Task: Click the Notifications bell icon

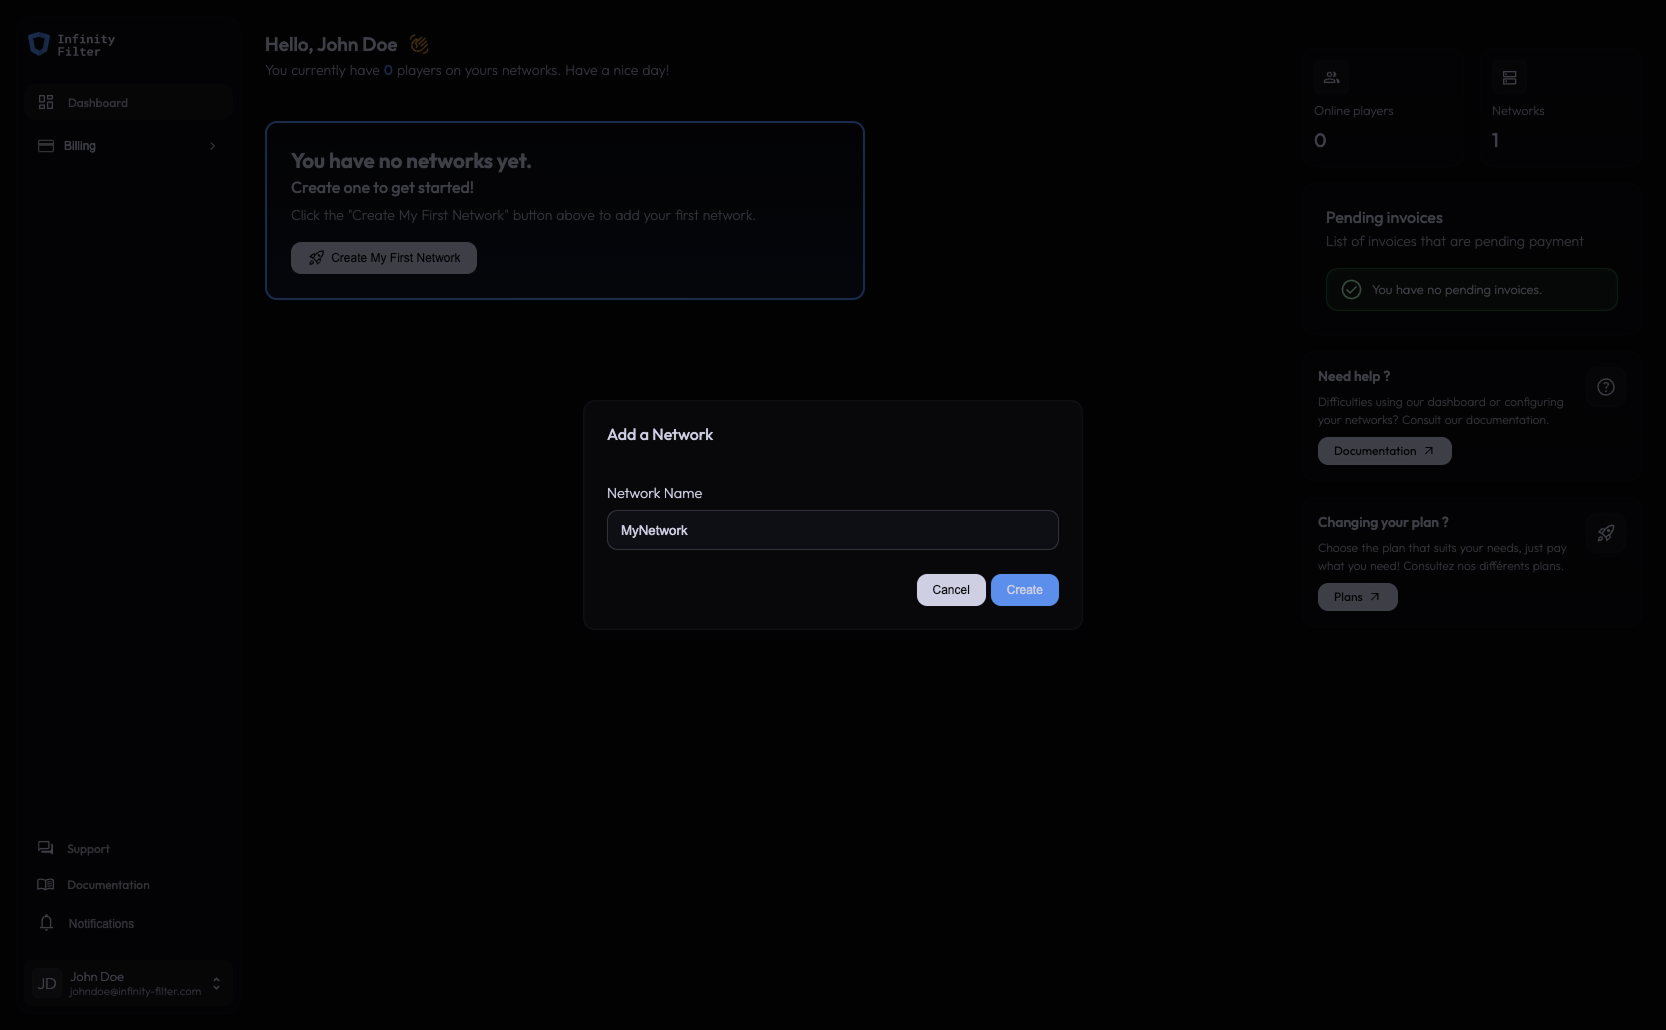Action: click(46, 923)
